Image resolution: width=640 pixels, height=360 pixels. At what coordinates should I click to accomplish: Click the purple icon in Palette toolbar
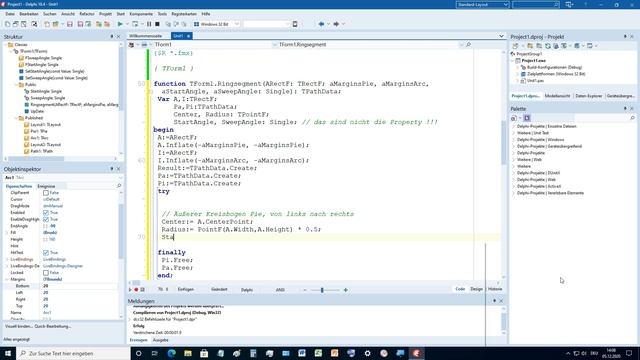(x=527, y=118)
